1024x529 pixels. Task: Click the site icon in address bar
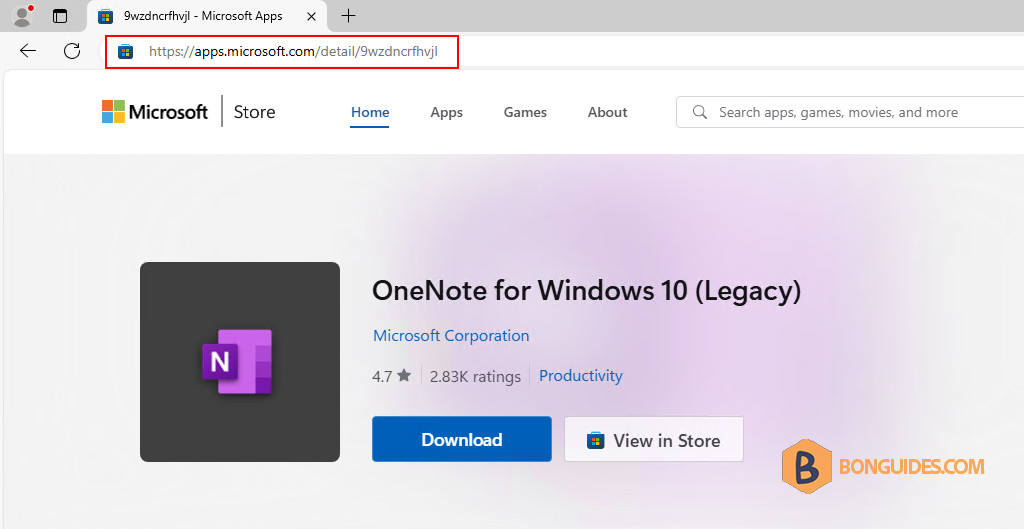click(x=125, y=52)
